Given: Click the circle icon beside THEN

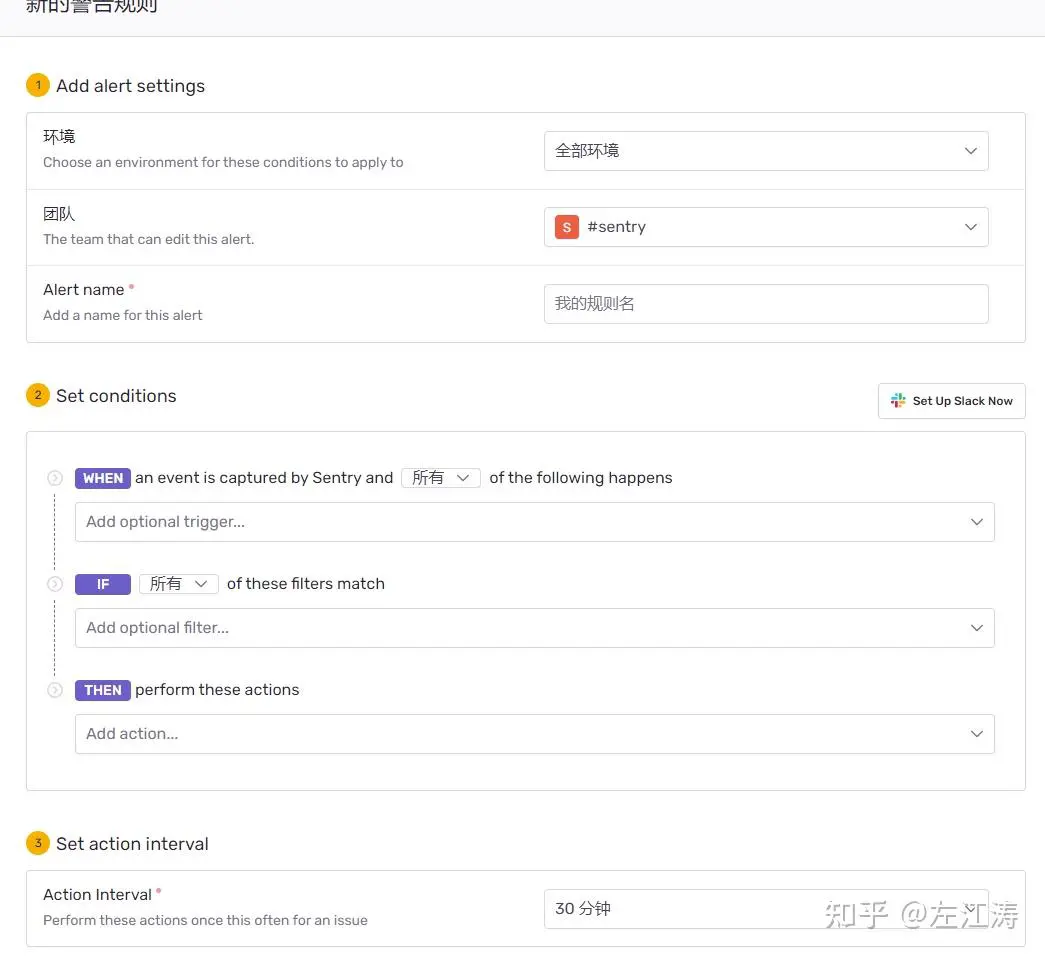Looking at the screenshot, I should (x=55, y=690).
